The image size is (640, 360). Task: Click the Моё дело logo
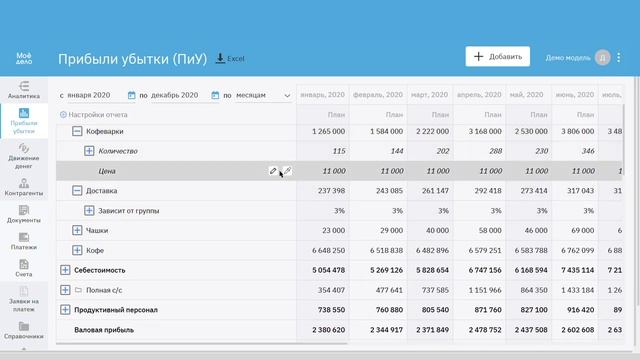click(x=24, y=58)
